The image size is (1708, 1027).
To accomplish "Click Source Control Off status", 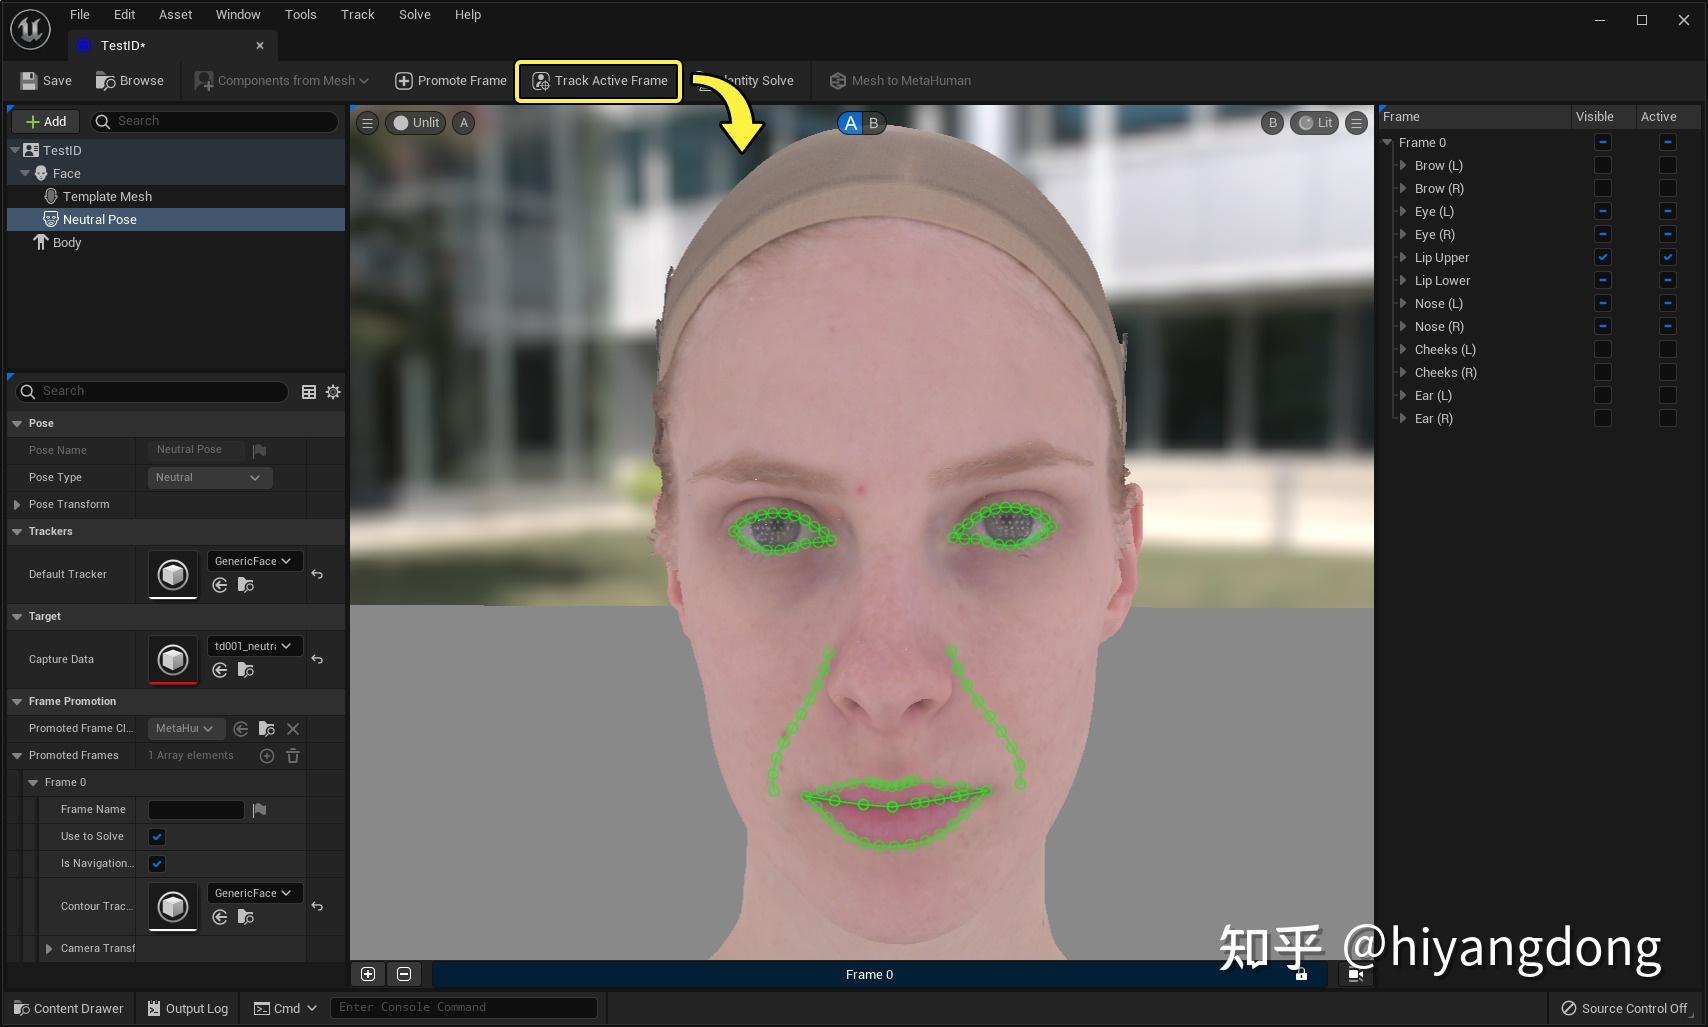I will [x=1625, y=1008].
